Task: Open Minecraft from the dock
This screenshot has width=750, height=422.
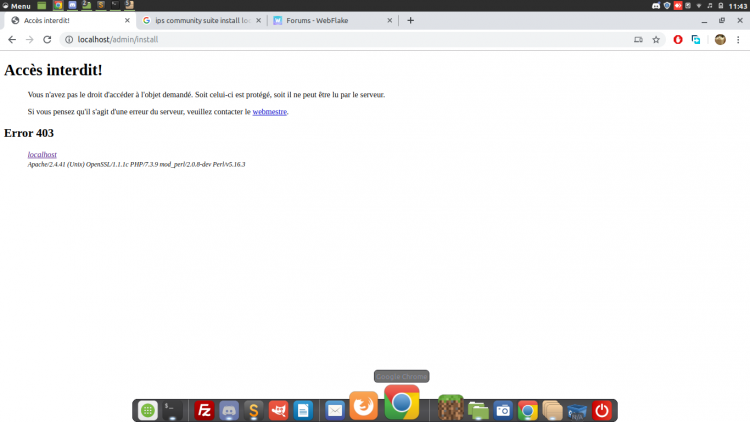Action: (451, 408)
